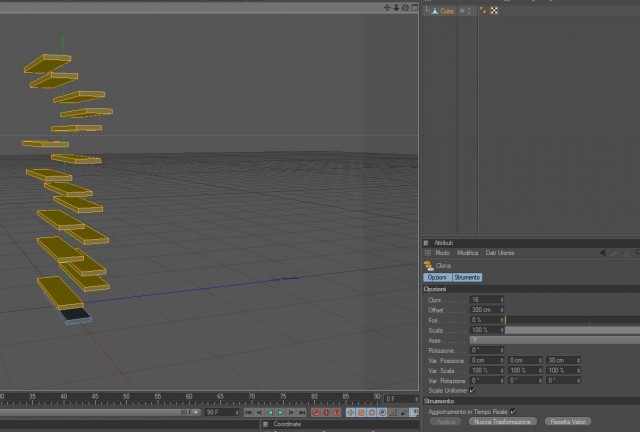The height and width of the screenshot is (432, 640).
Task: Toggle Aggiornamento in Tempo Reale checkbox
Action: [x=513, y=412]
